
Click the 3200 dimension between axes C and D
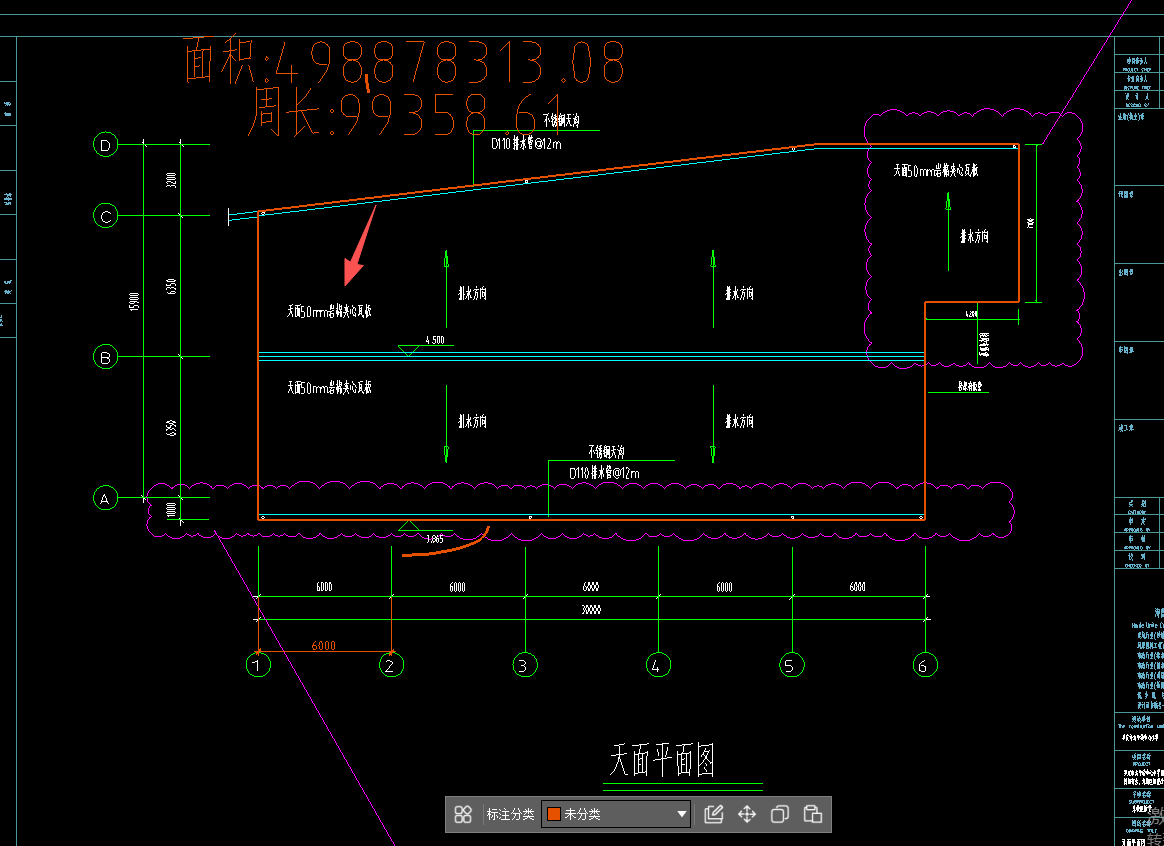tap(171, 180)
